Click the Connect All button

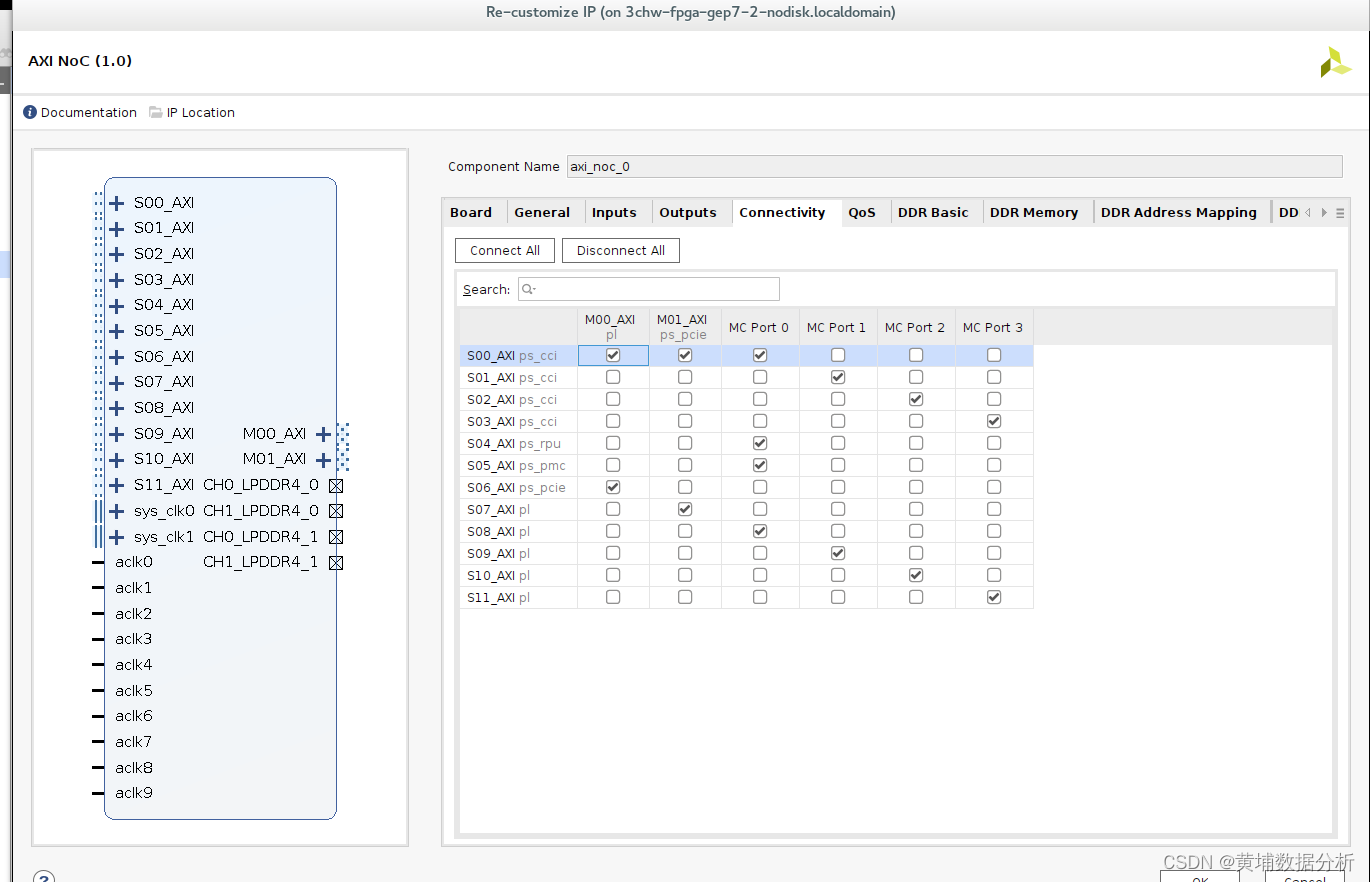tap(505, 250)
